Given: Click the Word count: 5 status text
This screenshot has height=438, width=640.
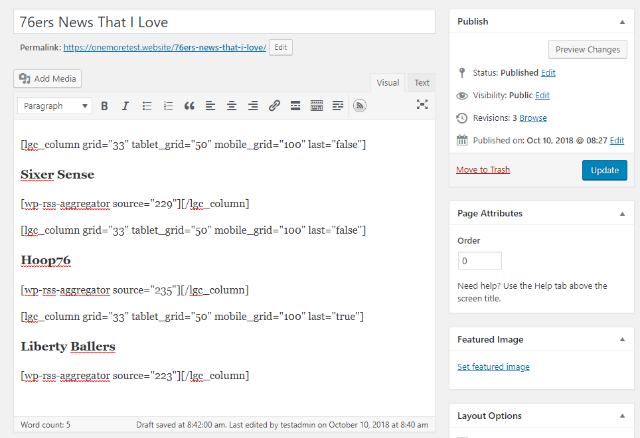Looking at the screenshot, I should tap(45, 425).
